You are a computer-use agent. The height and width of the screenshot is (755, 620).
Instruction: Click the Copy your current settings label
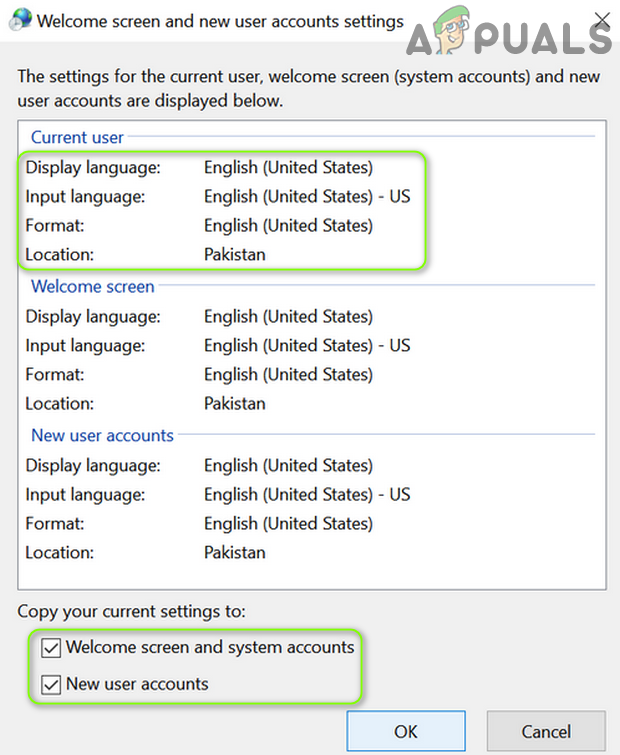point(131,611)
